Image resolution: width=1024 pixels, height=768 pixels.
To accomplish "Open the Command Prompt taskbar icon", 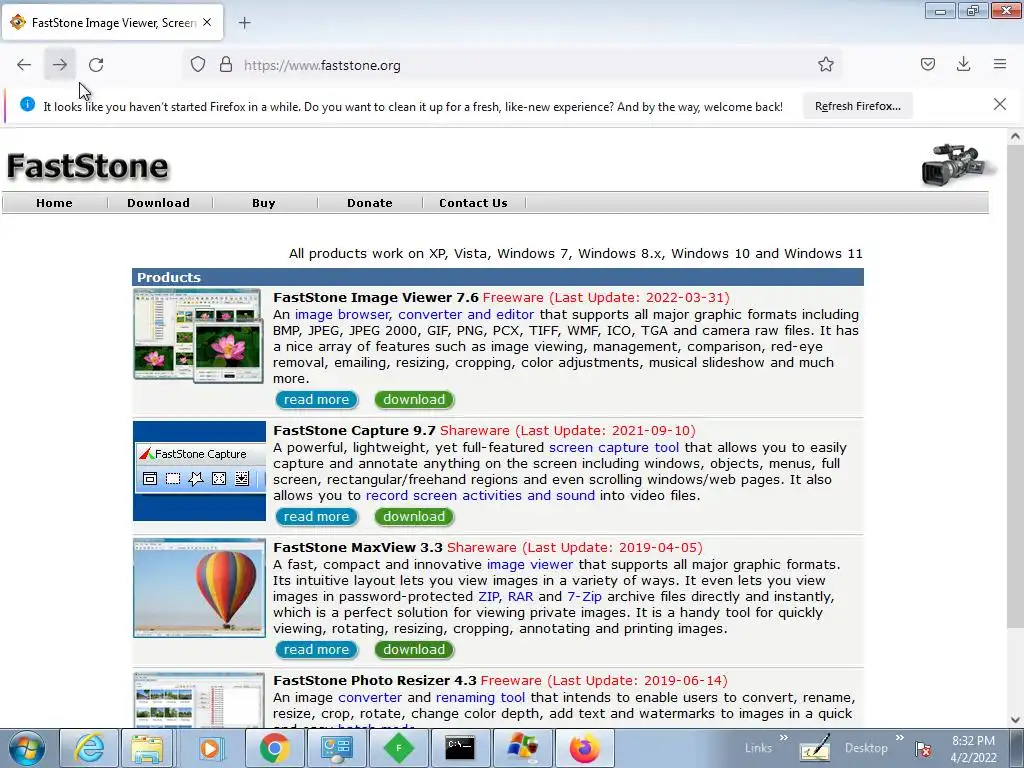I will (x=460, y=748).
